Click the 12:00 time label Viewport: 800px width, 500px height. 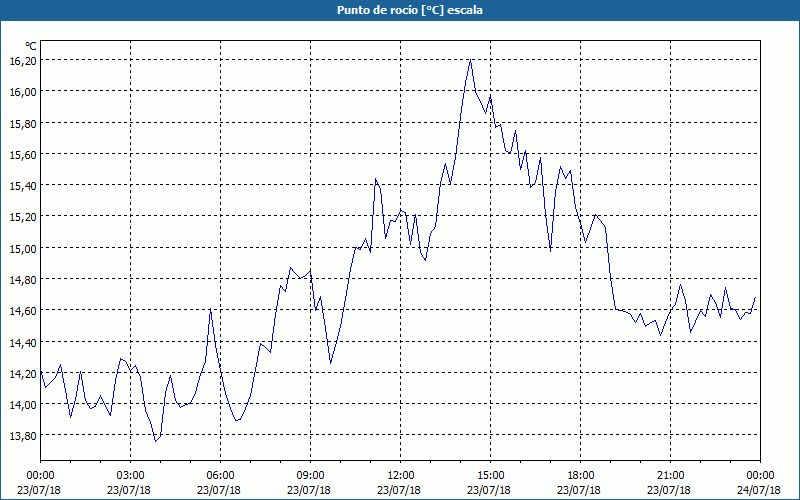pos(401,476)
